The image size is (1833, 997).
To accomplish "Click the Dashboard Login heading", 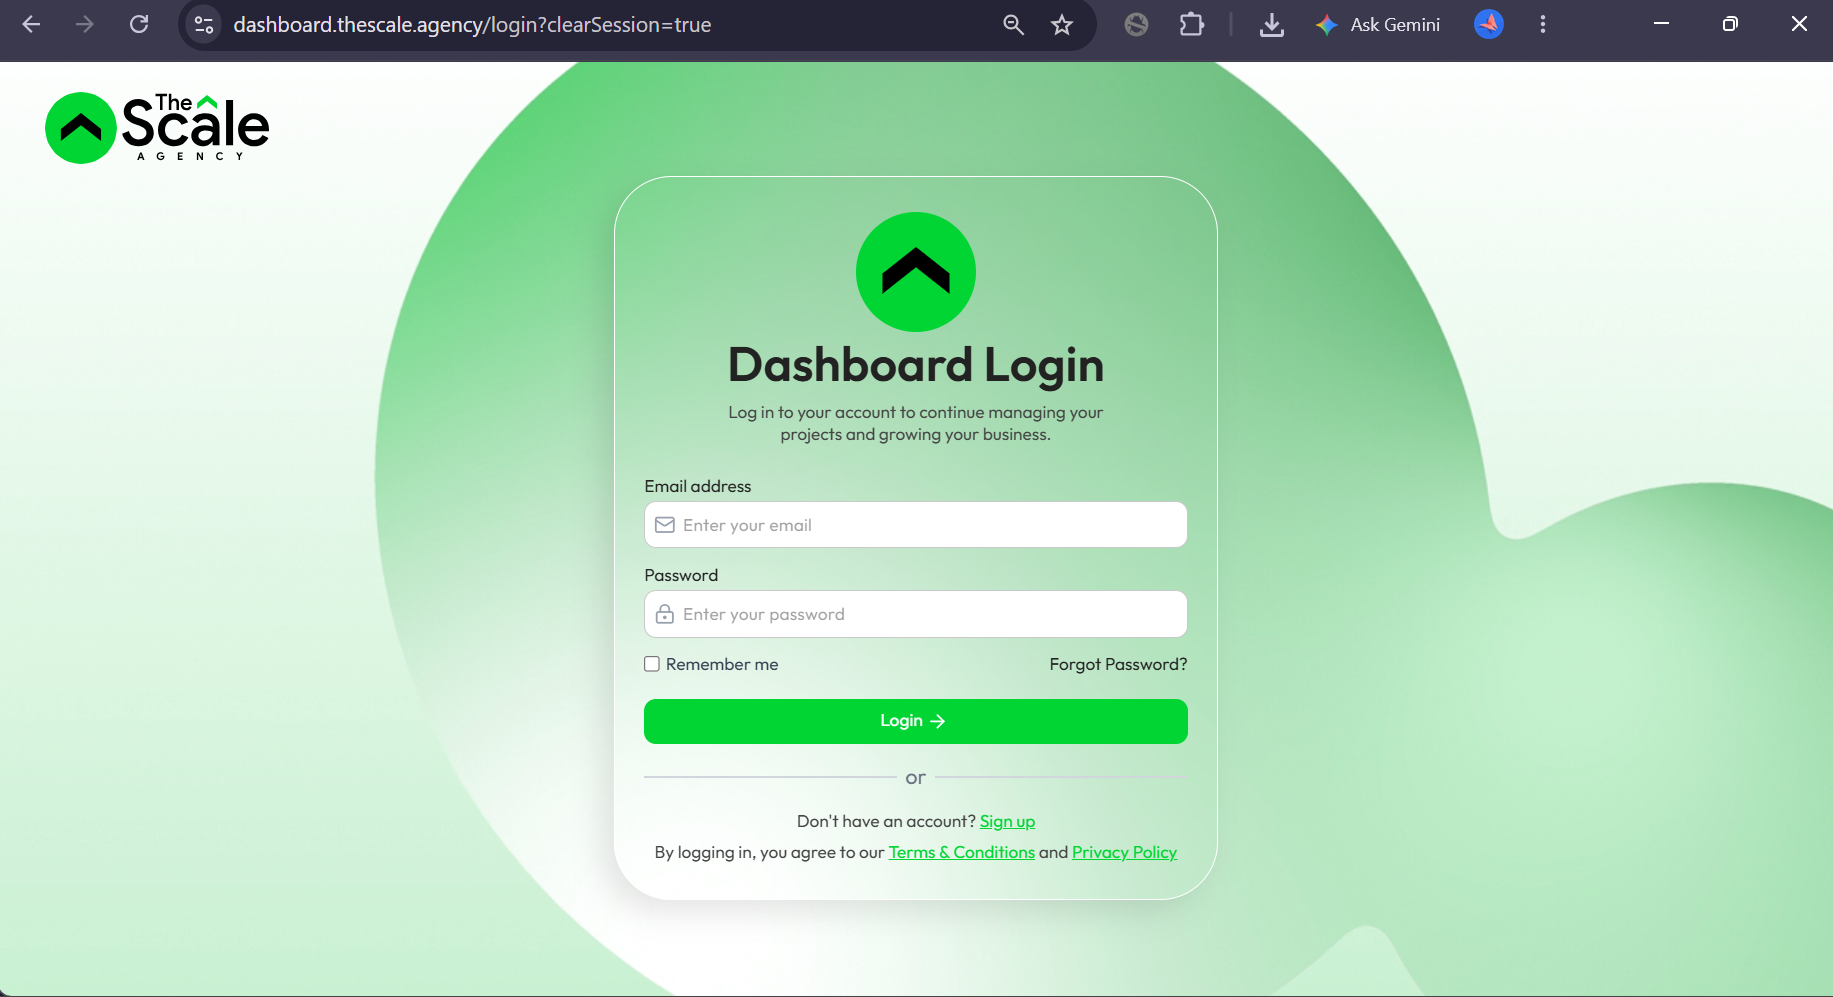I will click(916, 365).
